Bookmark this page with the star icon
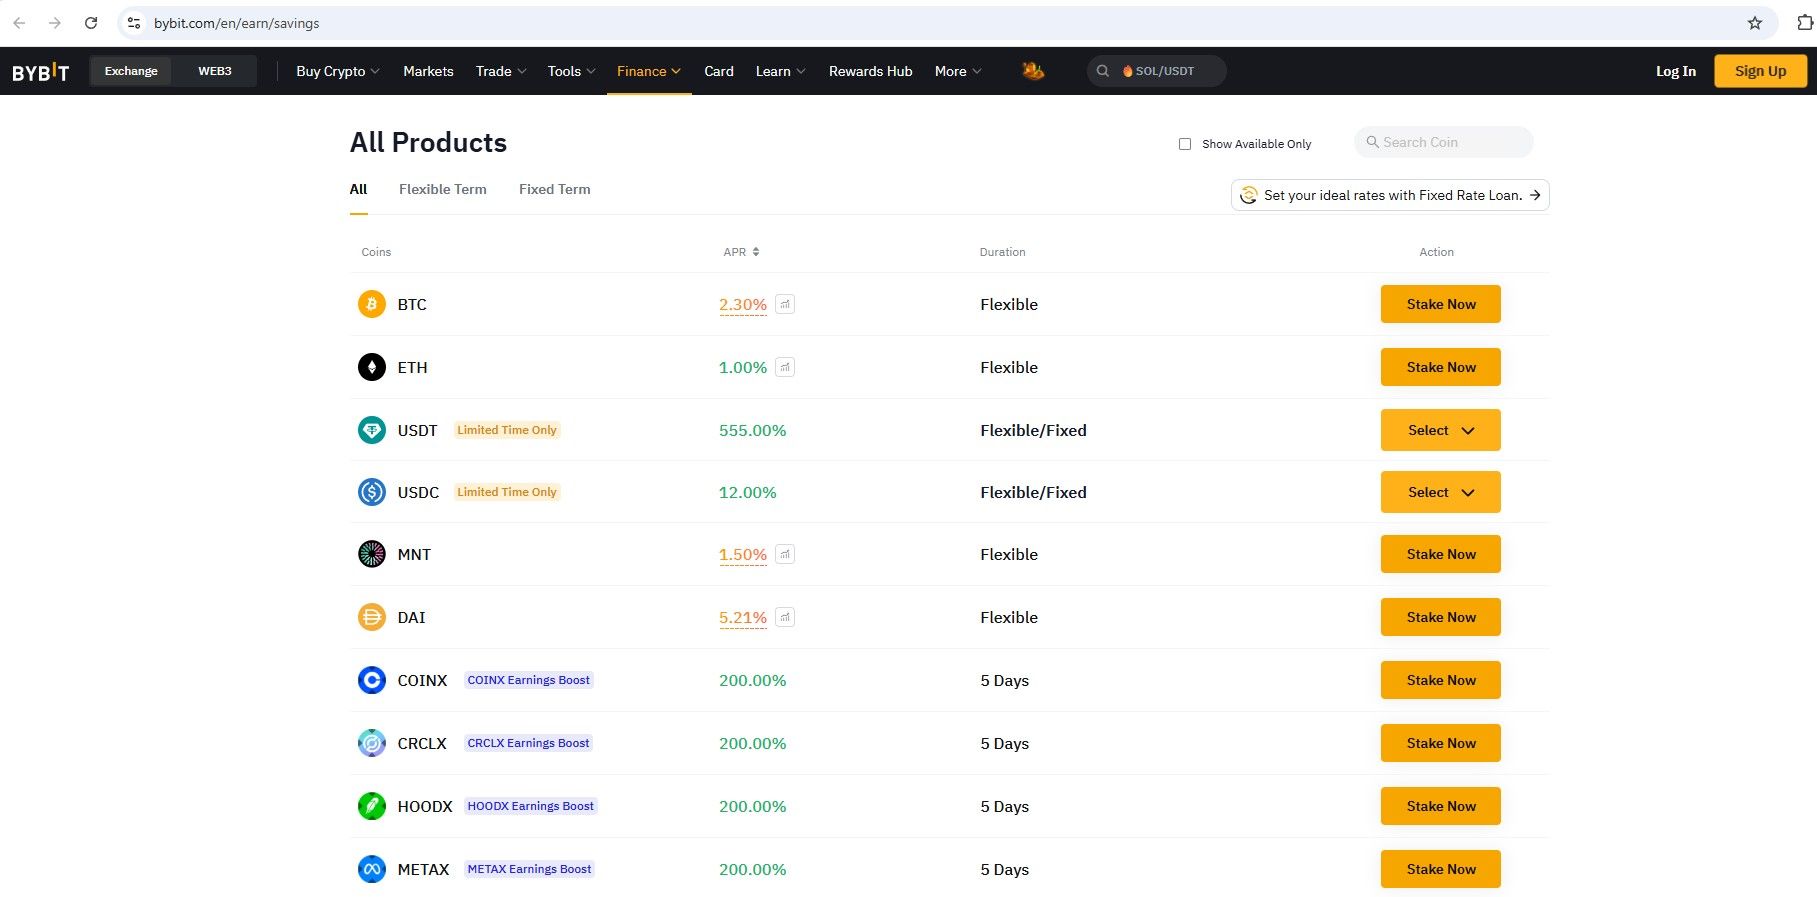1817x897 pixels. [1755, 23]
